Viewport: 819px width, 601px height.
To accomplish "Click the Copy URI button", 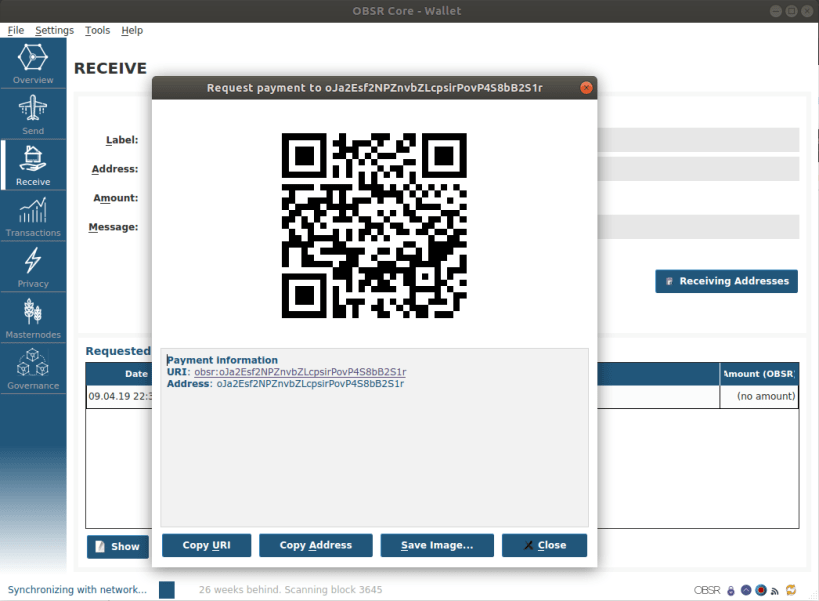I will (206, 545).
